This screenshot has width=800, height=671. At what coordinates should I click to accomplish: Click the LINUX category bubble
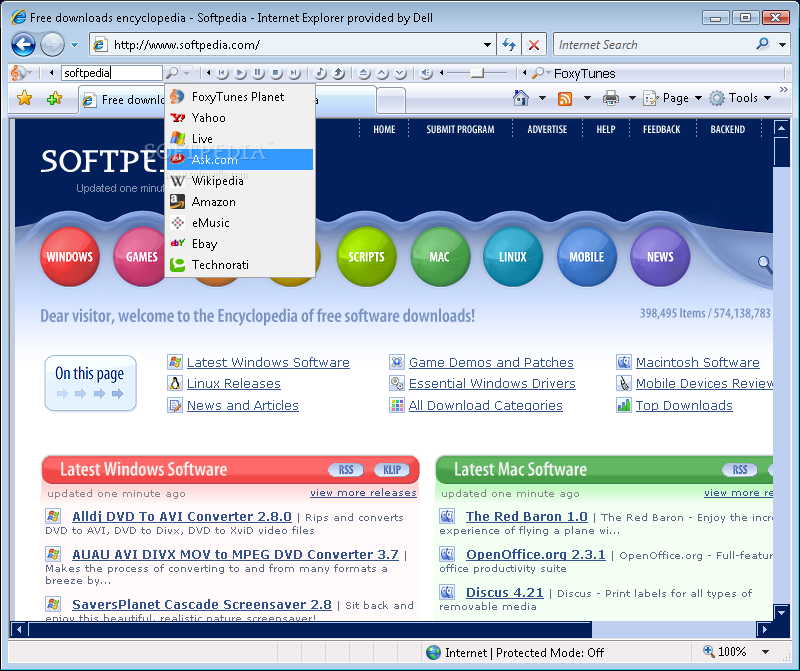513,256
